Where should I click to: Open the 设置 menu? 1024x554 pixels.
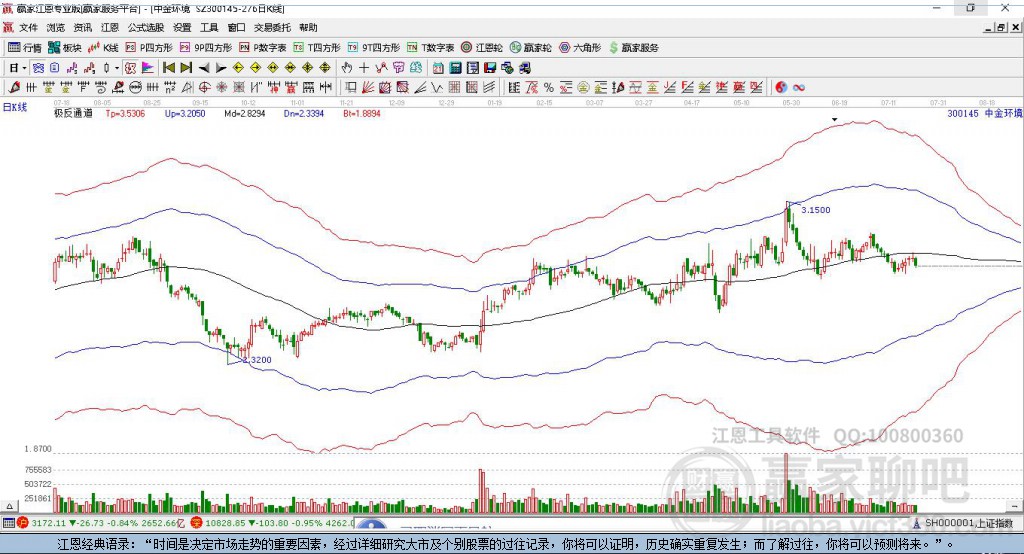pos(182,27)
